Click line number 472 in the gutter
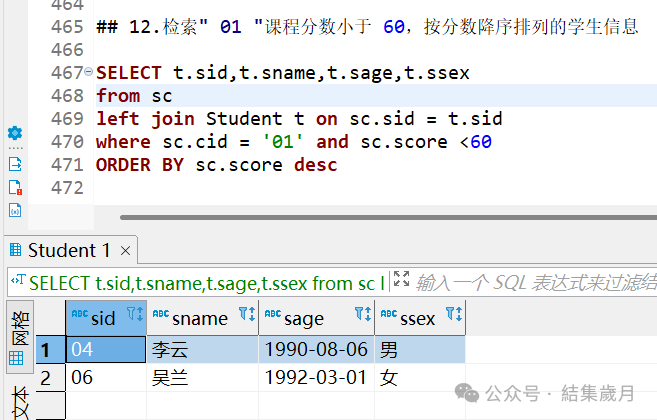 [67, 188]
